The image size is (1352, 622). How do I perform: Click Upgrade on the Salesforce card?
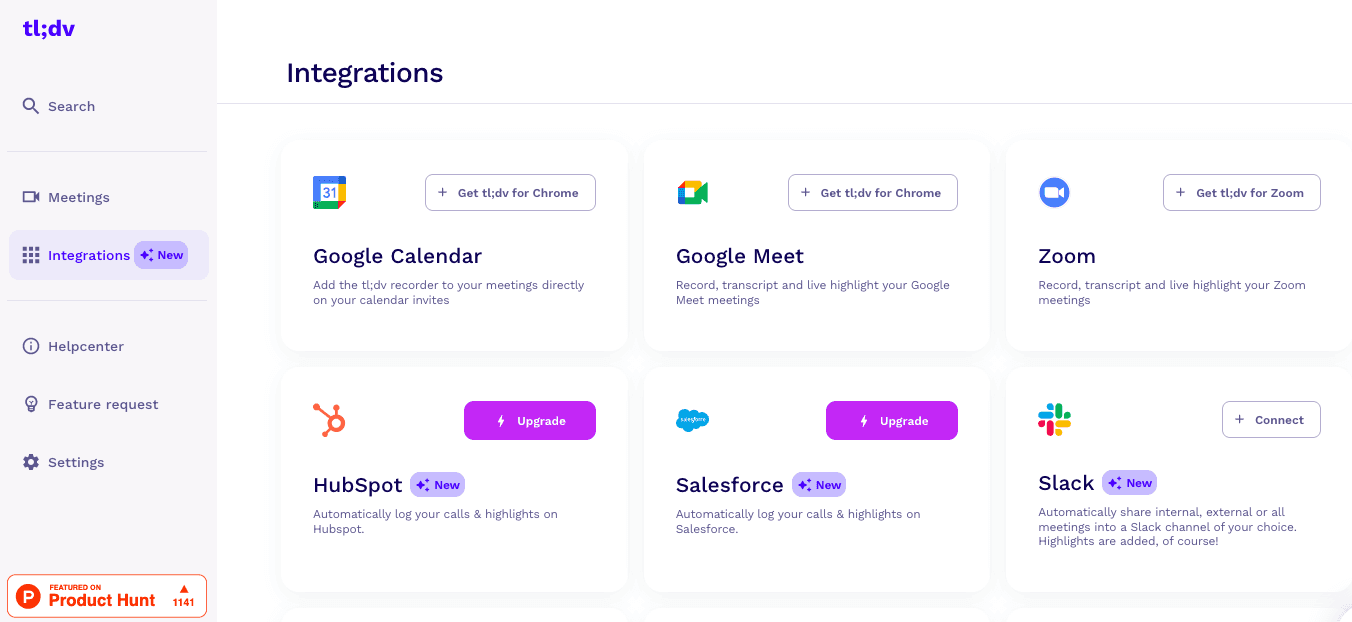tap(892, 421)
